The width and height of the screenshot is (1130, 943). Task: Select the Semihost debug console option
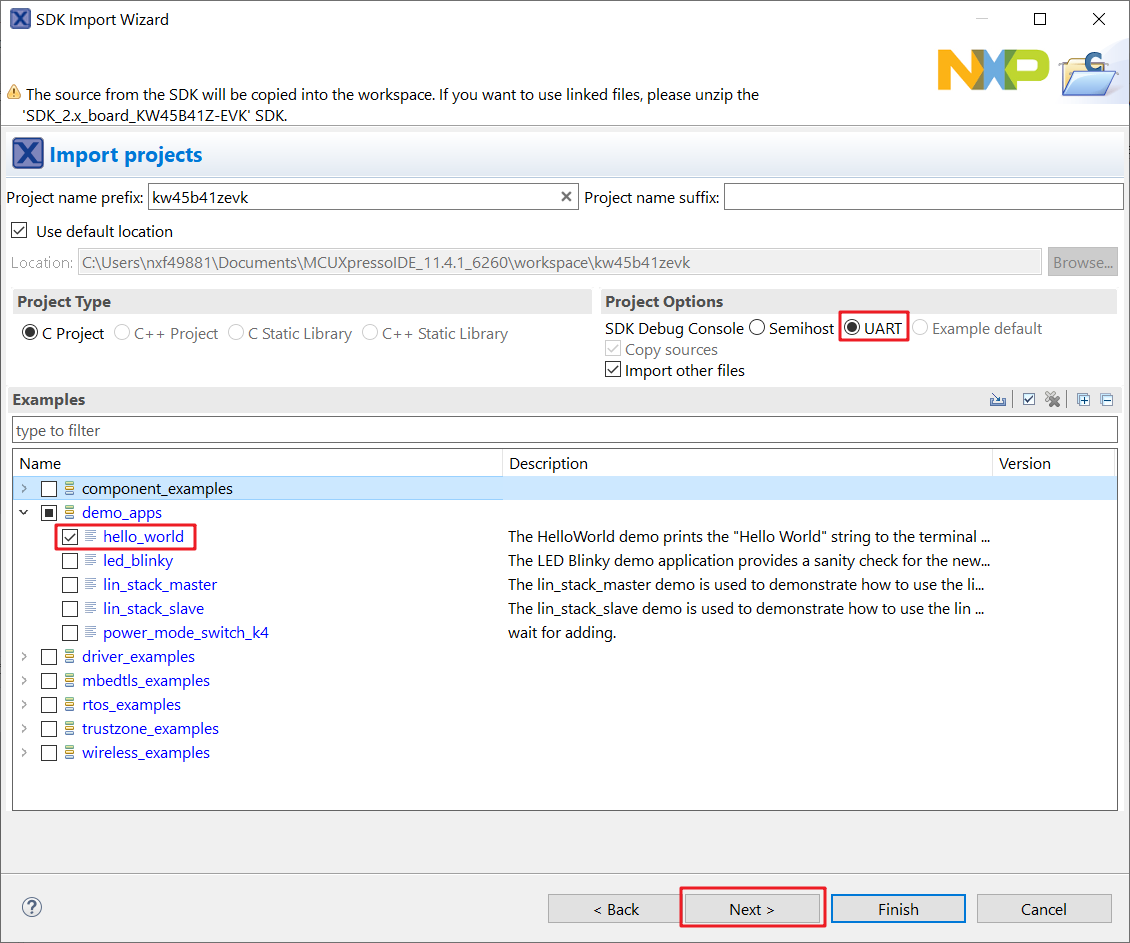(757, 328)
